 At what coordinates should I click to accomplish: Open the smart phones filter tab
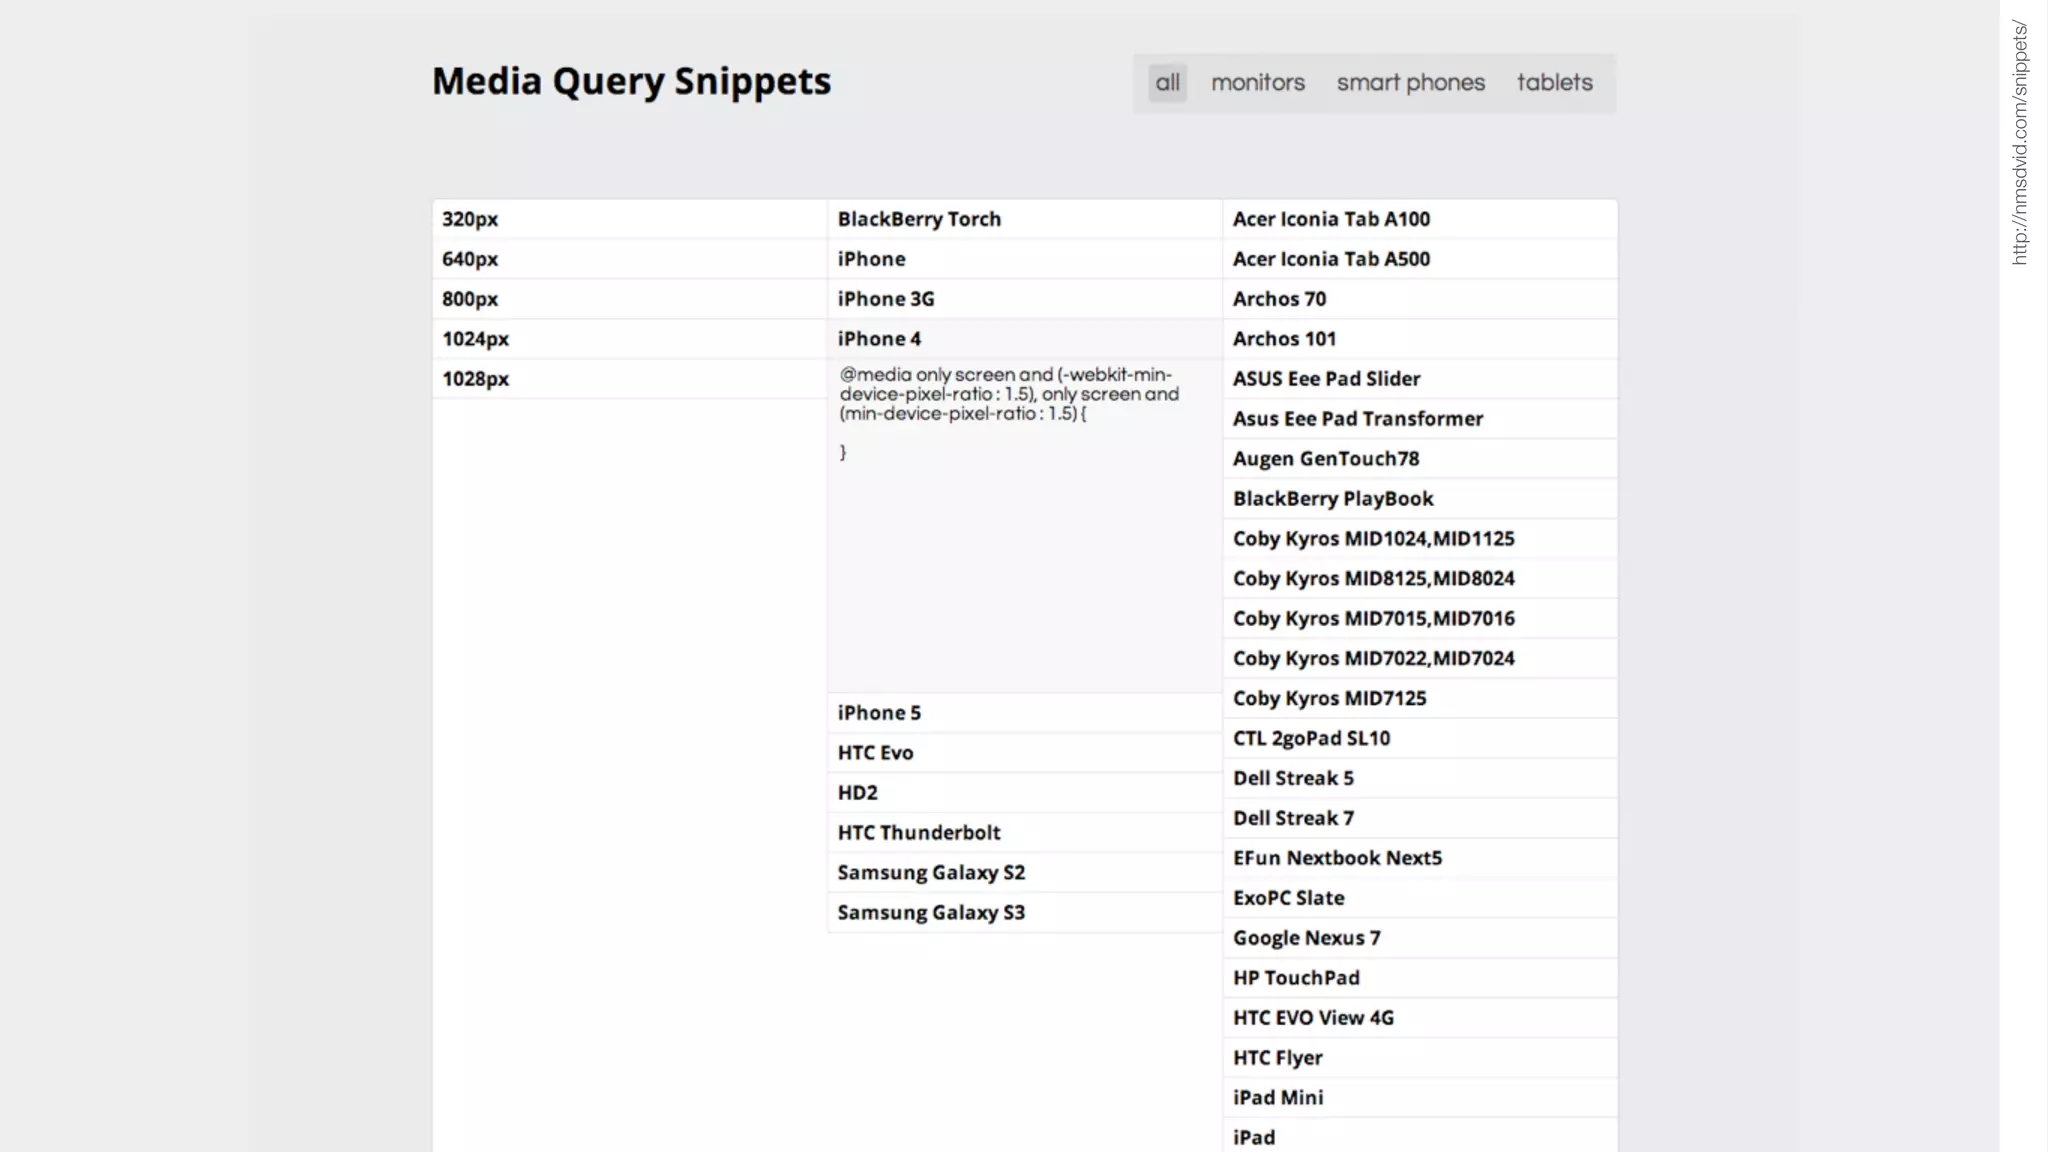tap(1410, 83)
